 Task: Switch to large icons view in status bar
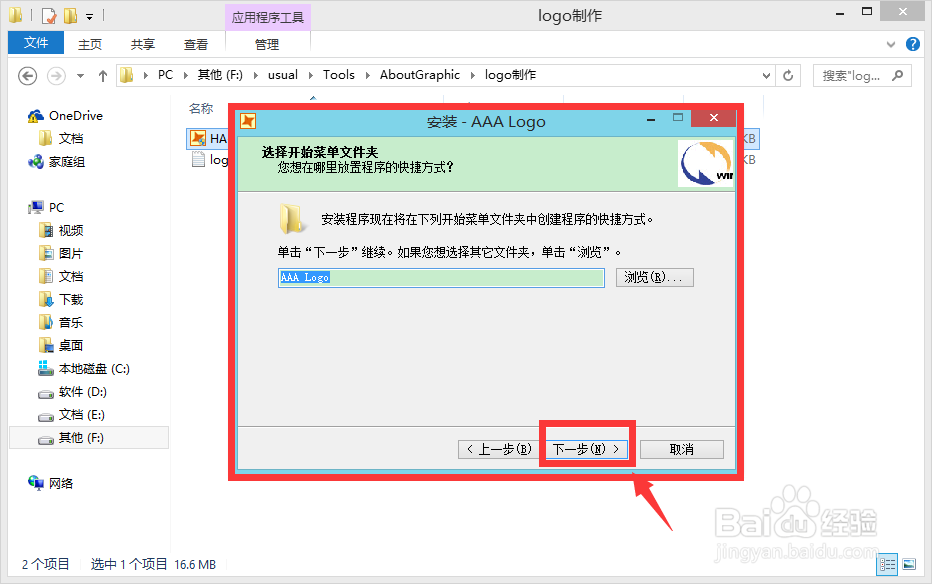click(909, 564)
